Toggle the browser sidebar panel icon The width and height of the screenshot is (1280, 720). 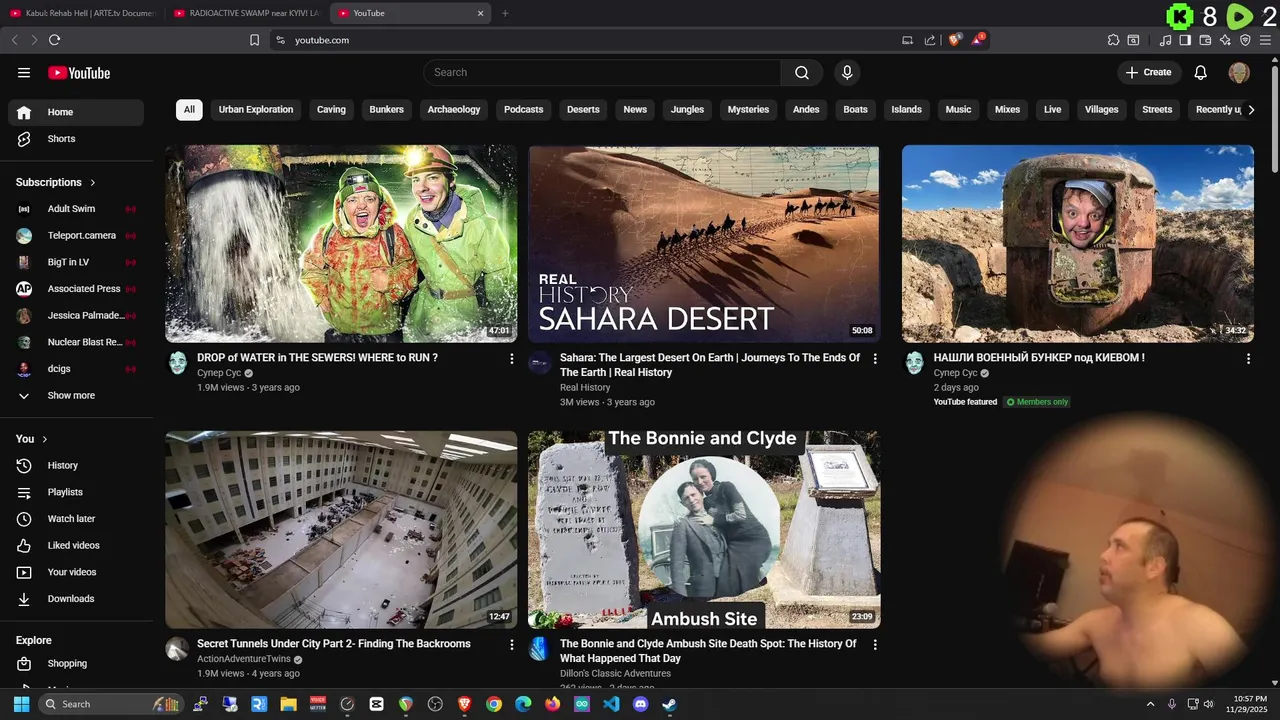tap(1185, 40)
